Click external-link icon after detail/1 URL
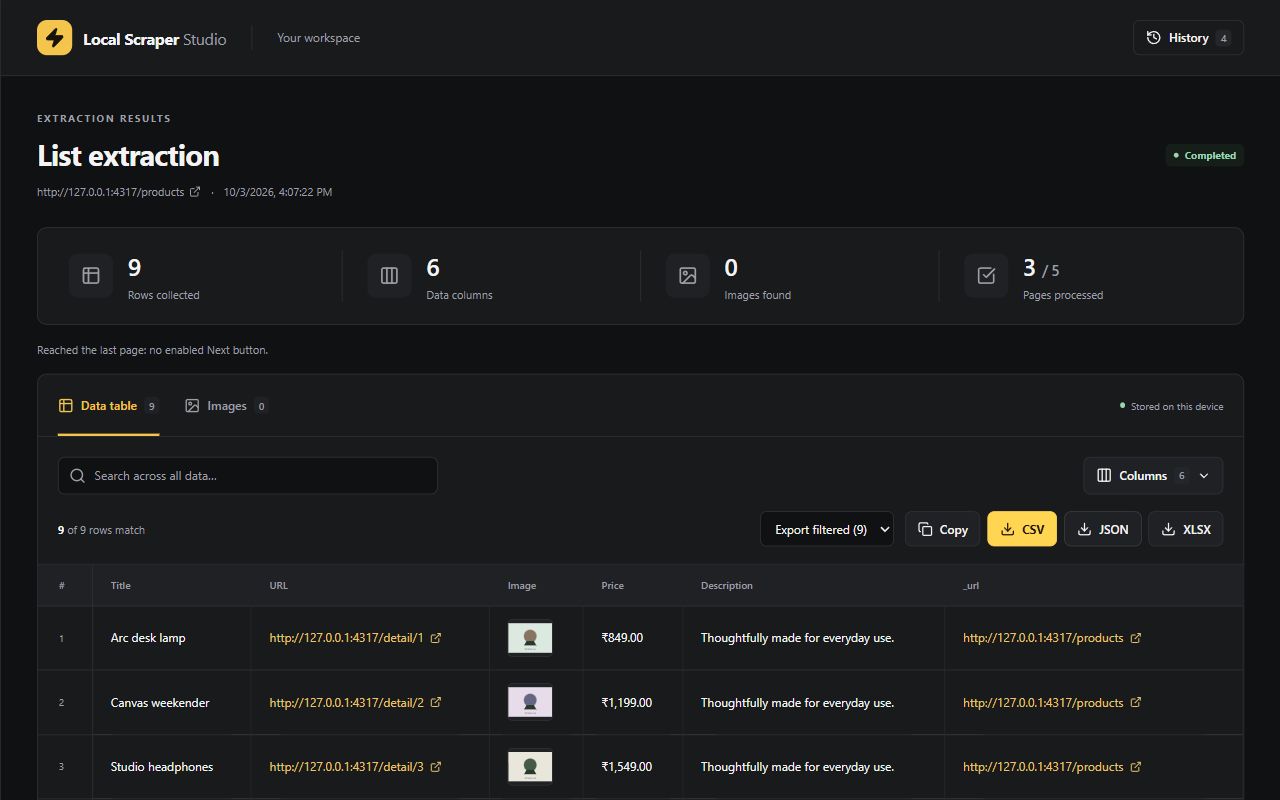The width and height of the screenshot is (1280, 800). click(436, 638)
